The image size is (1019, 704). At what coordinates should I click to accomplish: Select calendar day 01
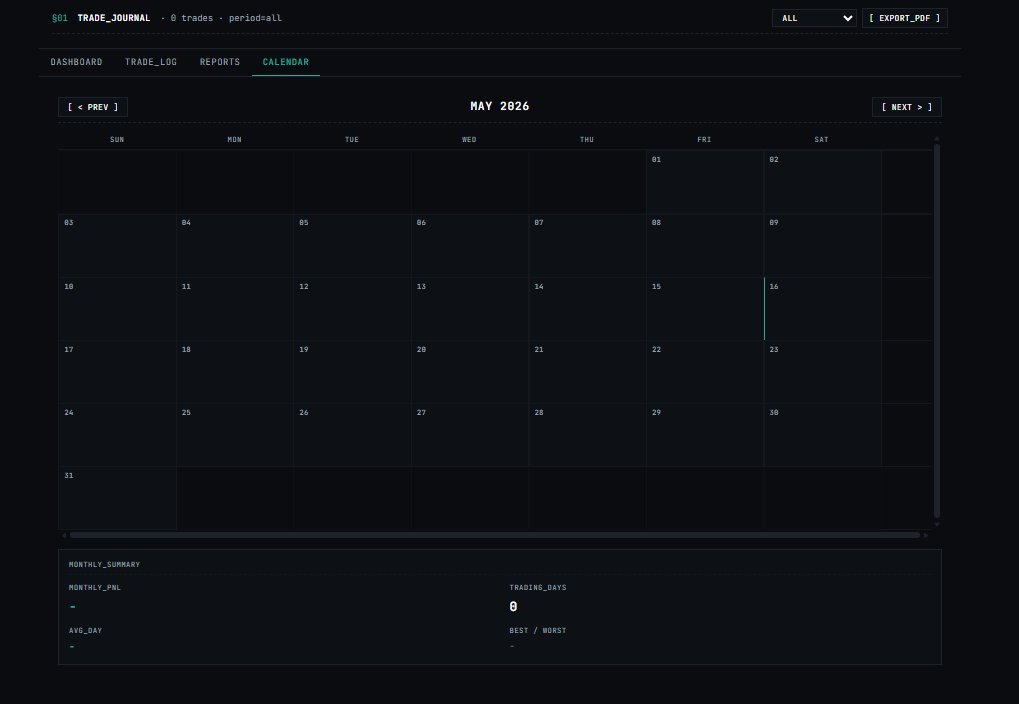coord(705,182)
